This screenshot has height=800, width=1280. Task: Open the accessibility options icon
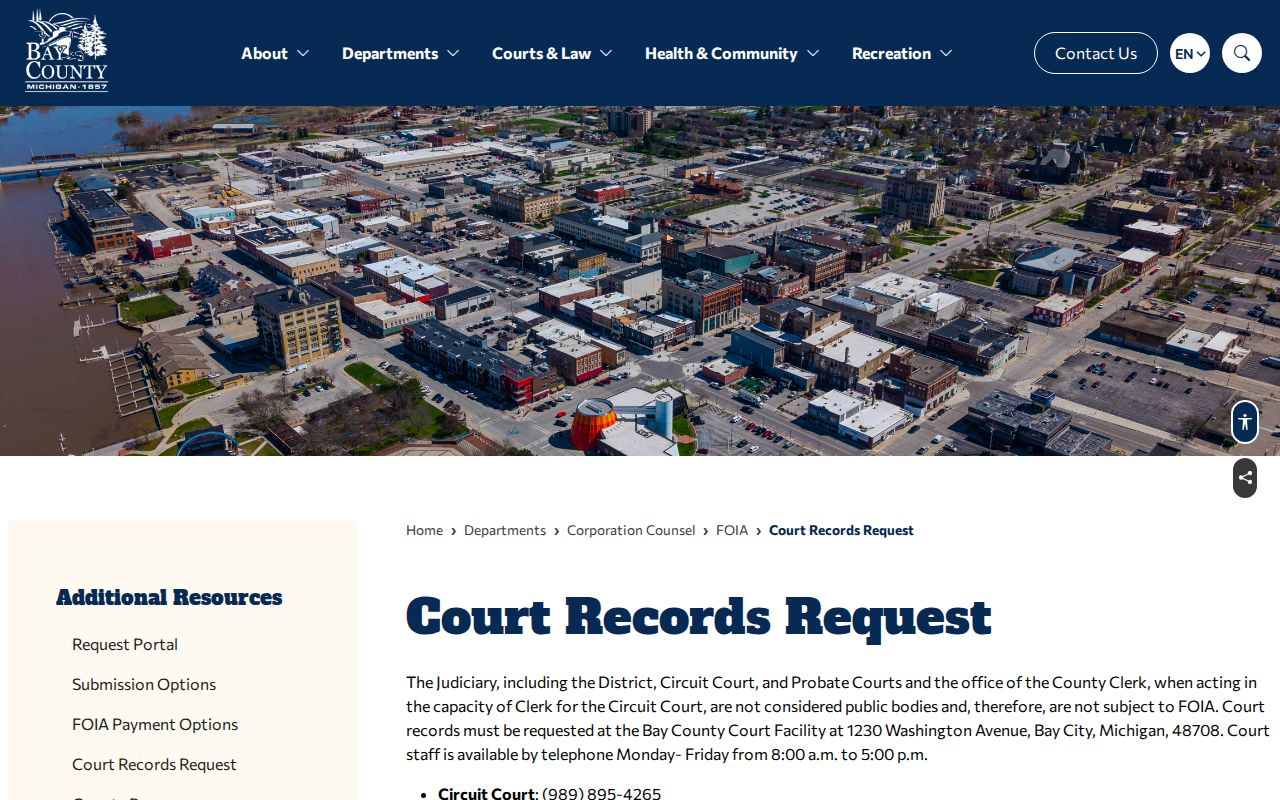coord(1245,421)
